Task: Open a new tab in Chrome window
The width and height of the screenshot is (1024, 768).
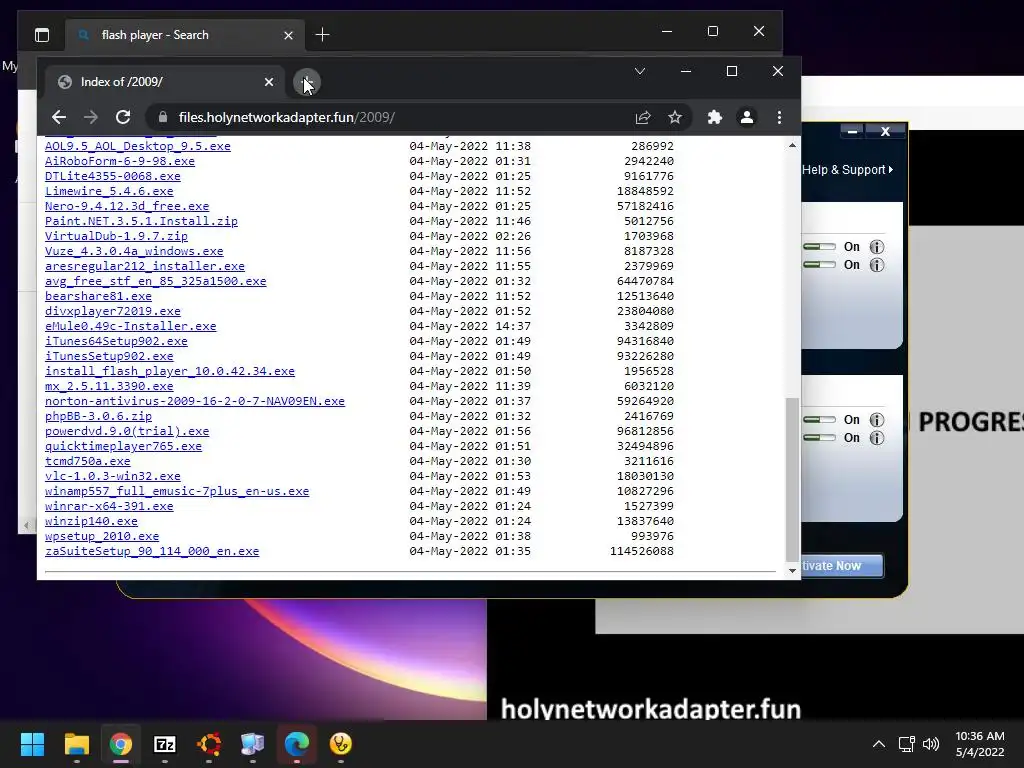Action: [x=307, y=82]
